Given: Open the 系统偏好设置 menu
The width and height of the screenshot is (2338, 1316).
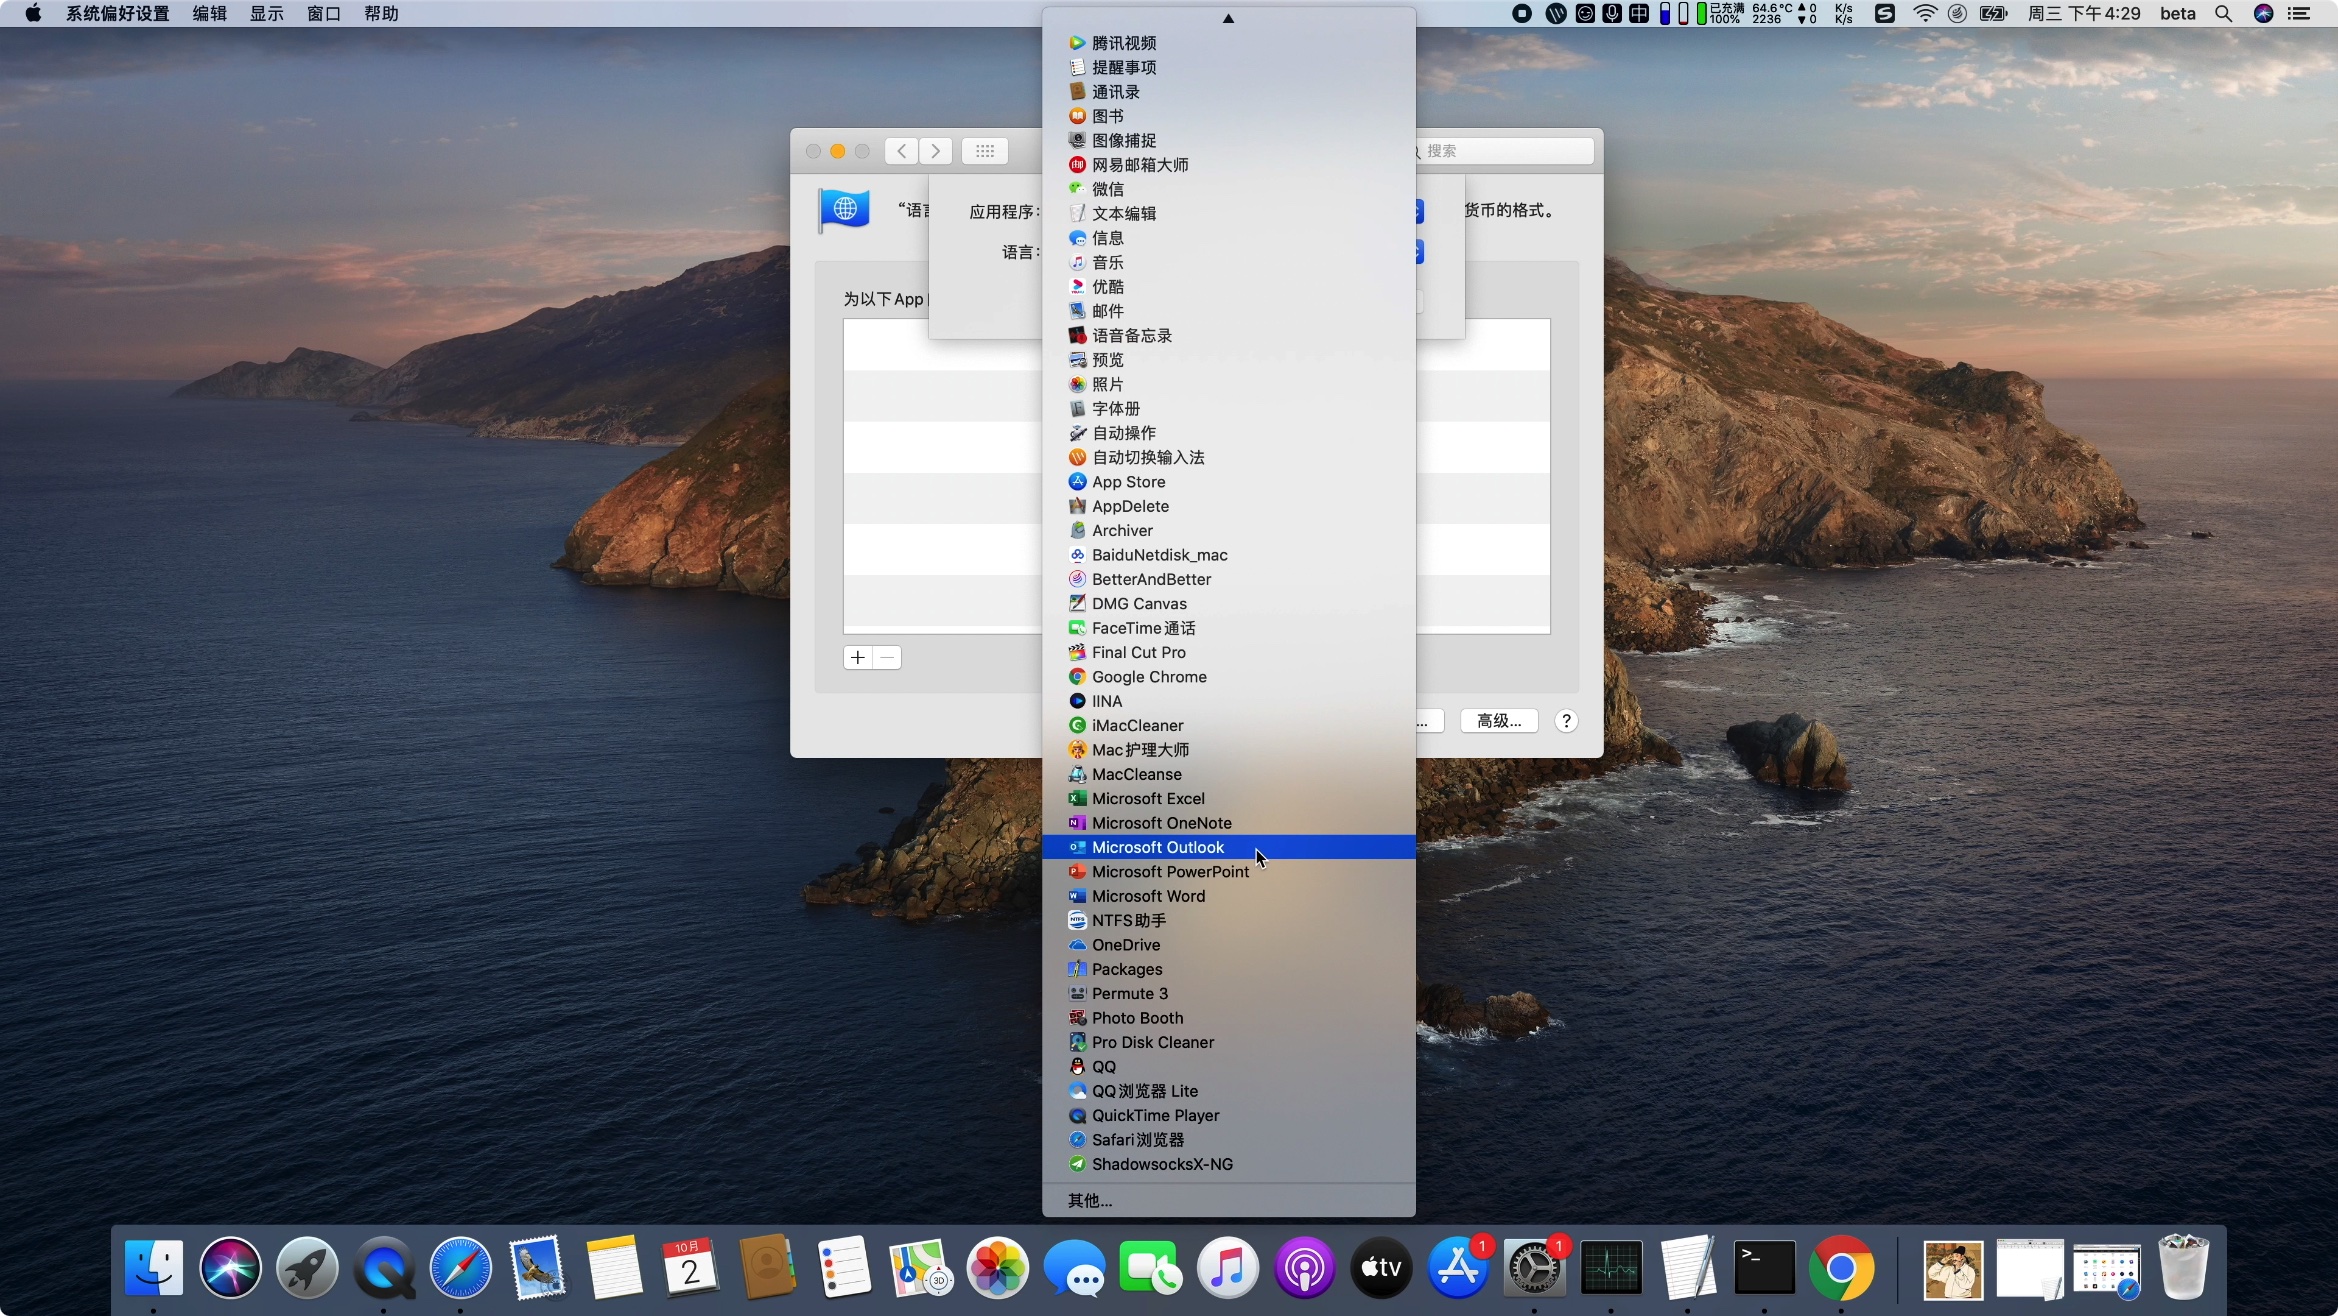Looking at the screenshot, I should pos(118,14).
